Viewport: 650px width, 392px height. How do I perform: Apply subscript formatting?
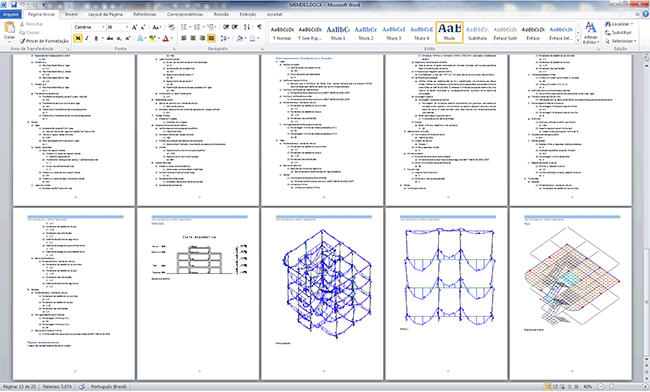click(x=119, y=38)
